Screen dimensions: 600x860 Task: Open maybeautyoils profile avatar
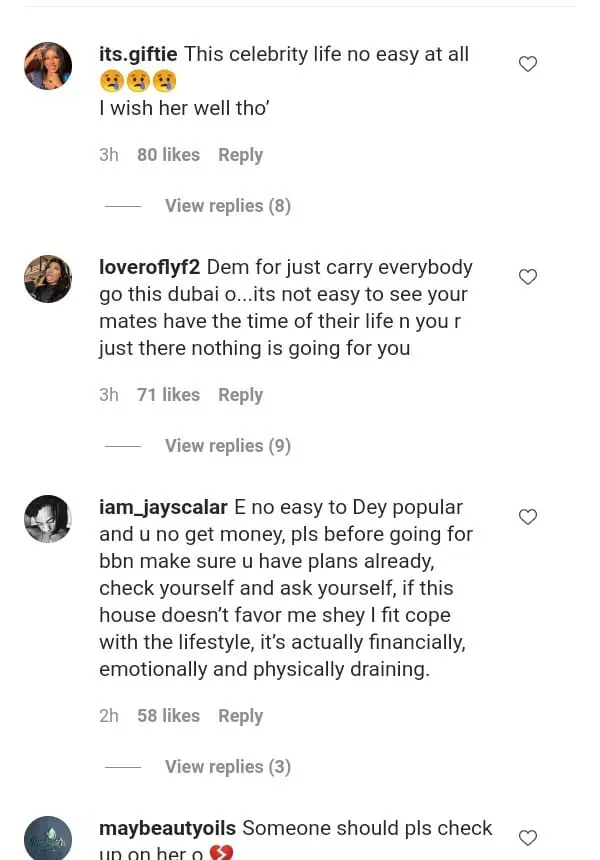click(48, 838)
